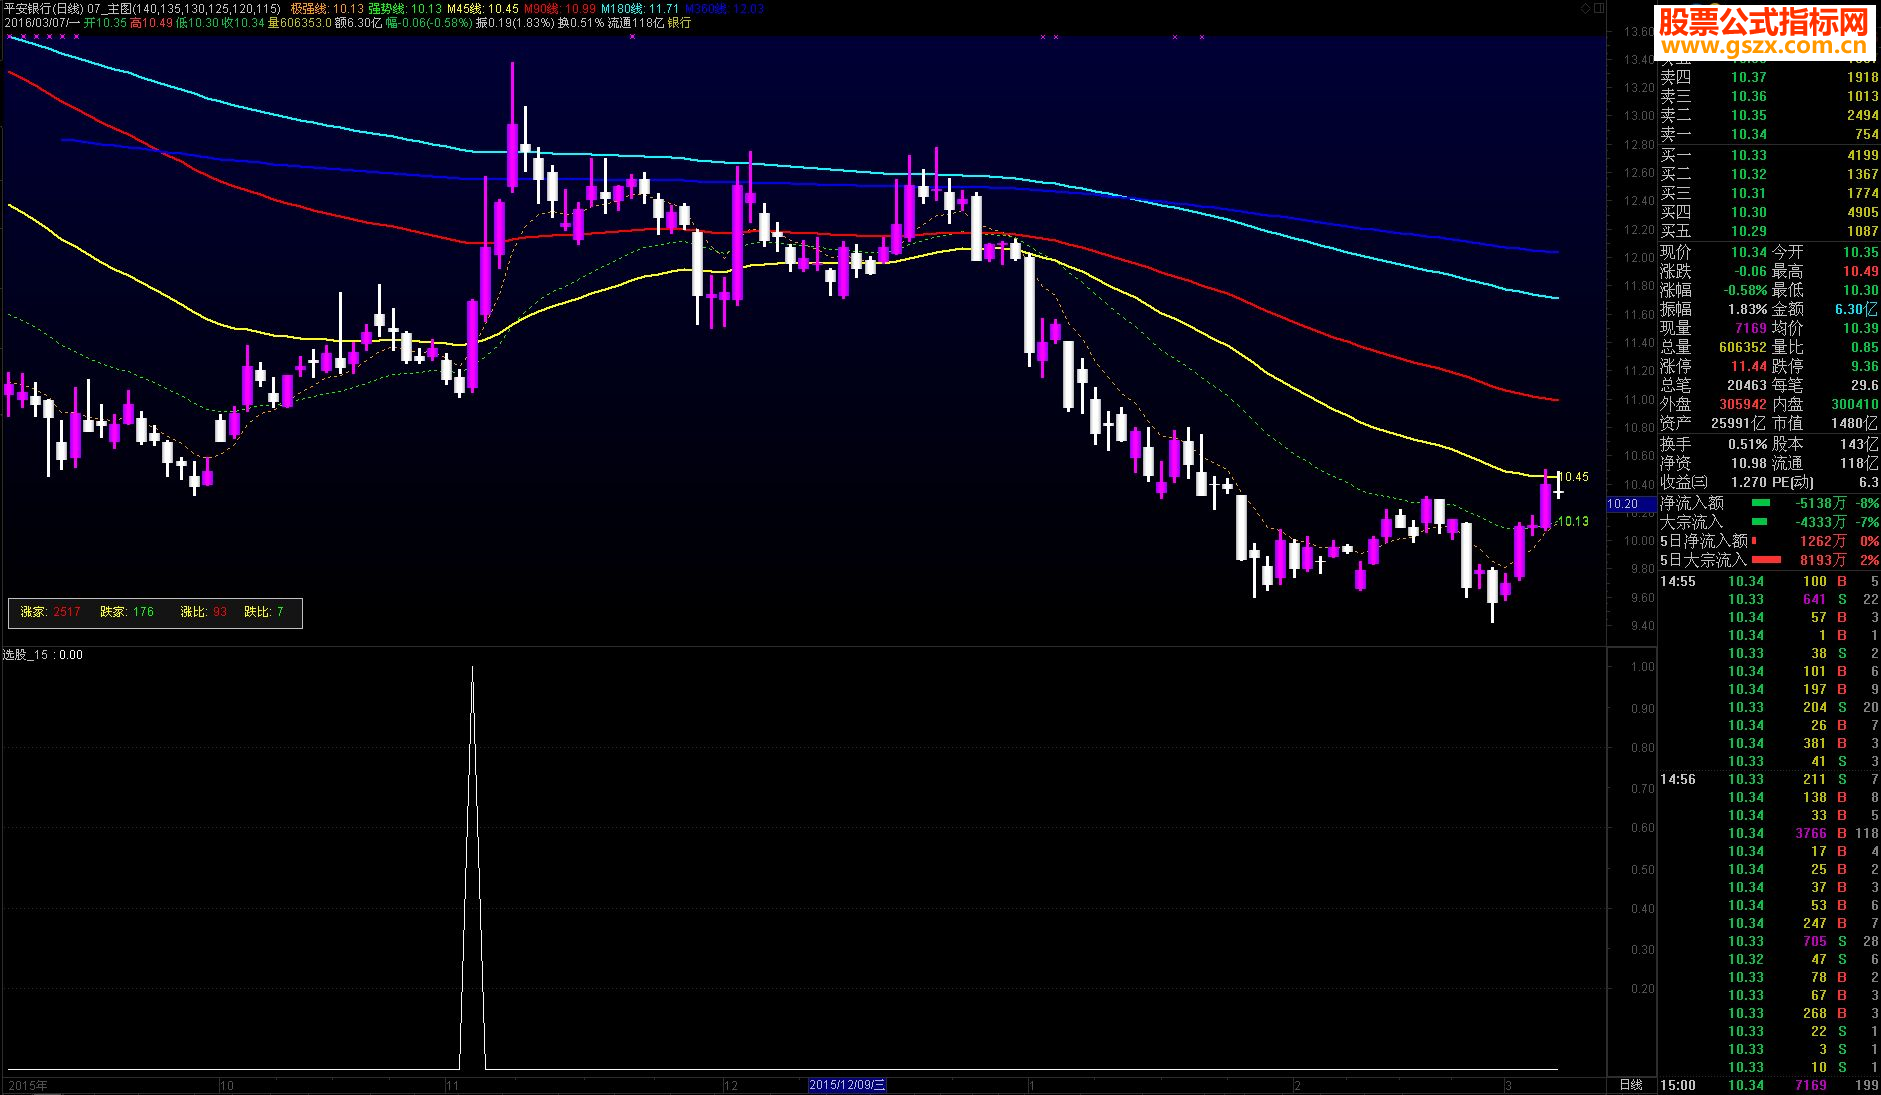The width and height of the screenshot is (1881, 1095).
Task: Click the 卖二 10.35 order row
Action: [1769, 115]
